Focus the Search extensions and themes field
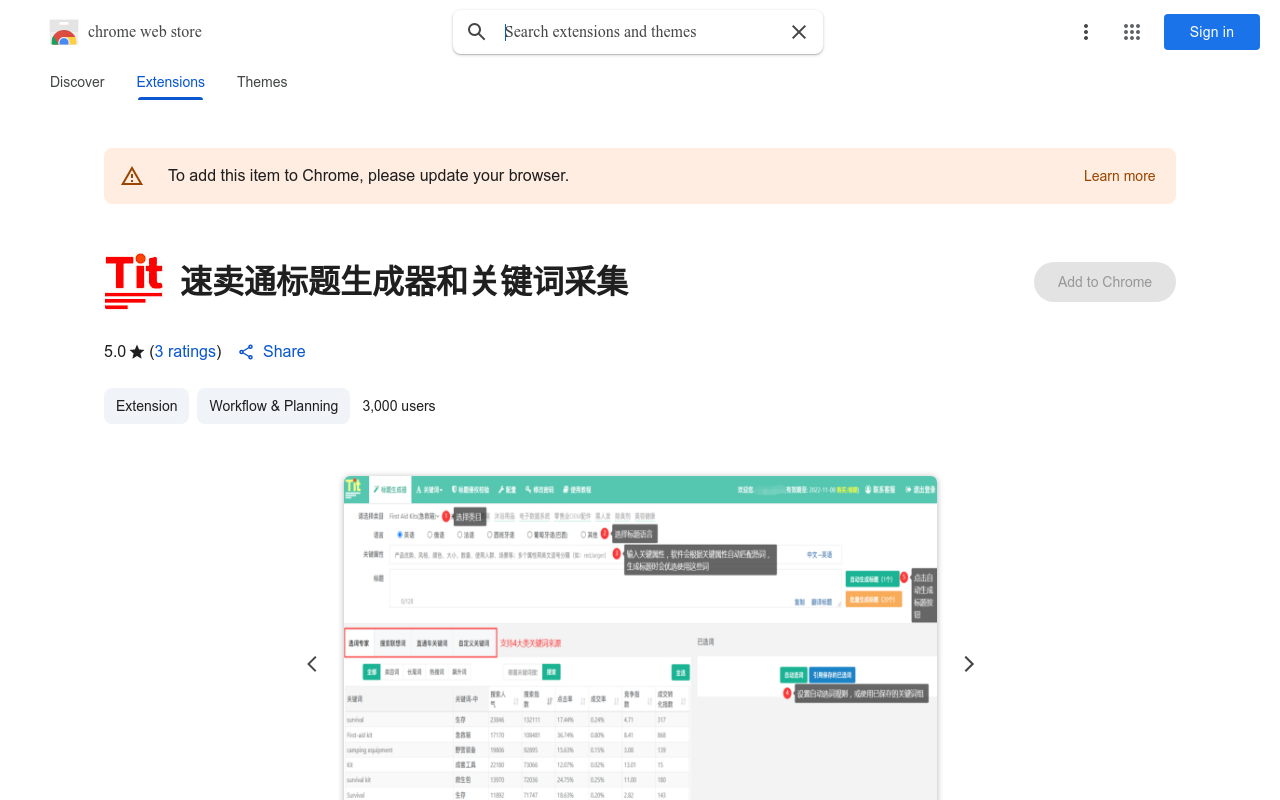The image size is (1280, 800). pyautogui.click(x=640, y=32)
